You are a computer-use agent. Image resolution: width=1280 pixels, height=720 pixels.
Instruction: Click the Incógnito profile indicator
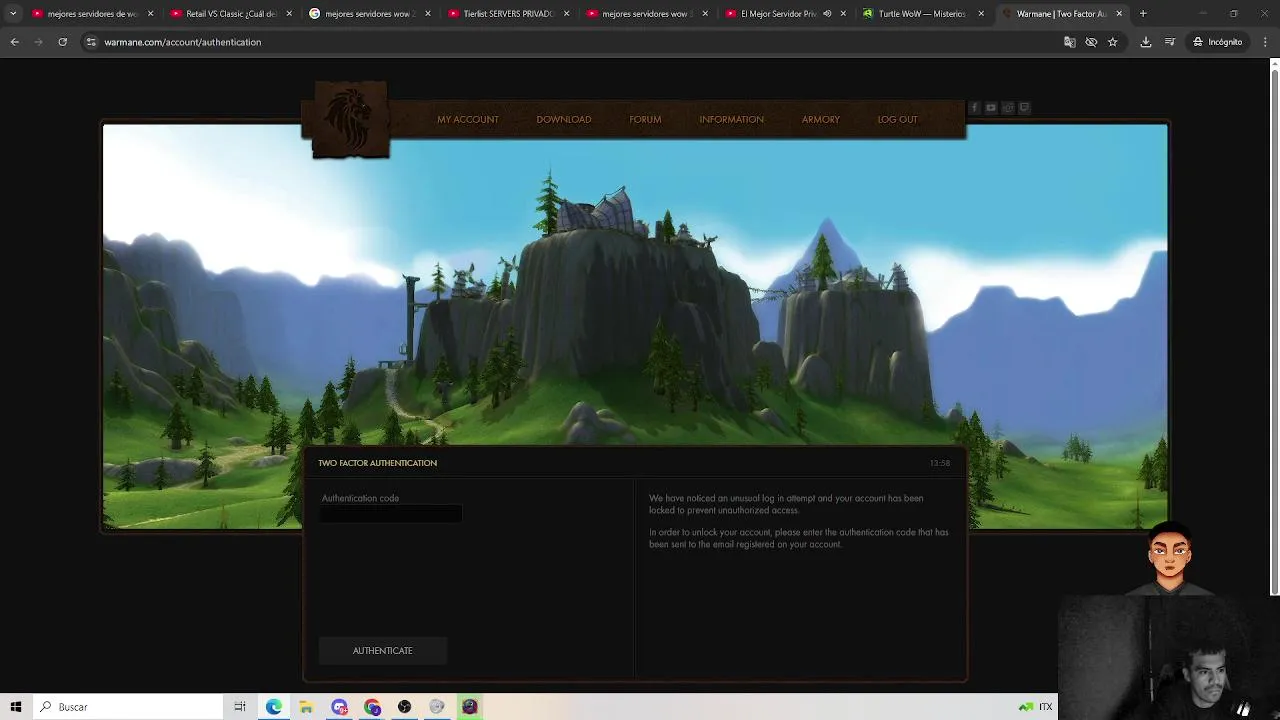point(1217,42)
